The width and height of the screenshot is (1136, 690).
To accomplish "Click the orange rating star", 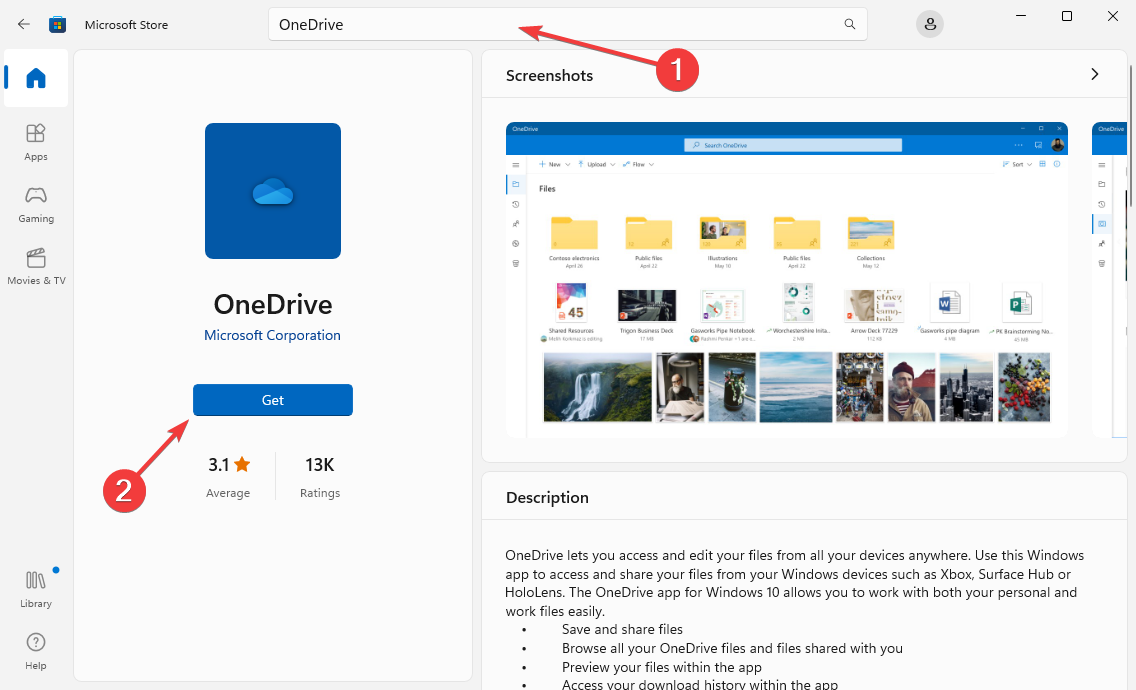I will coord(242,464).
